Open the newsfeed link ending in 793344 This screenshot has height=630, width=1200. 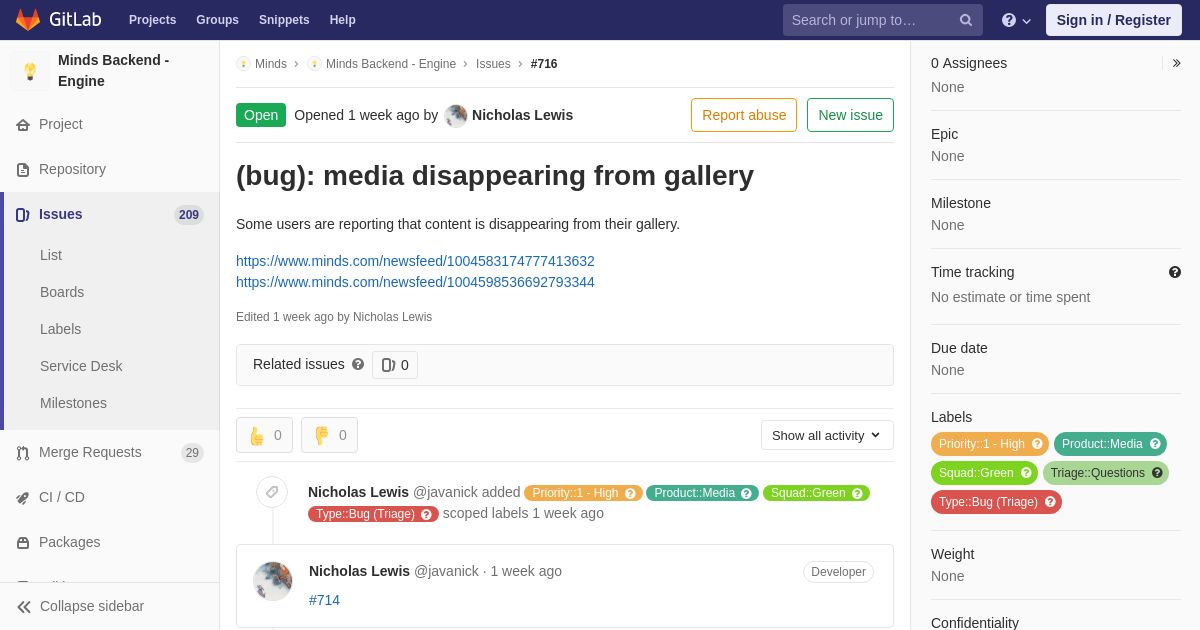coord(415,282)
